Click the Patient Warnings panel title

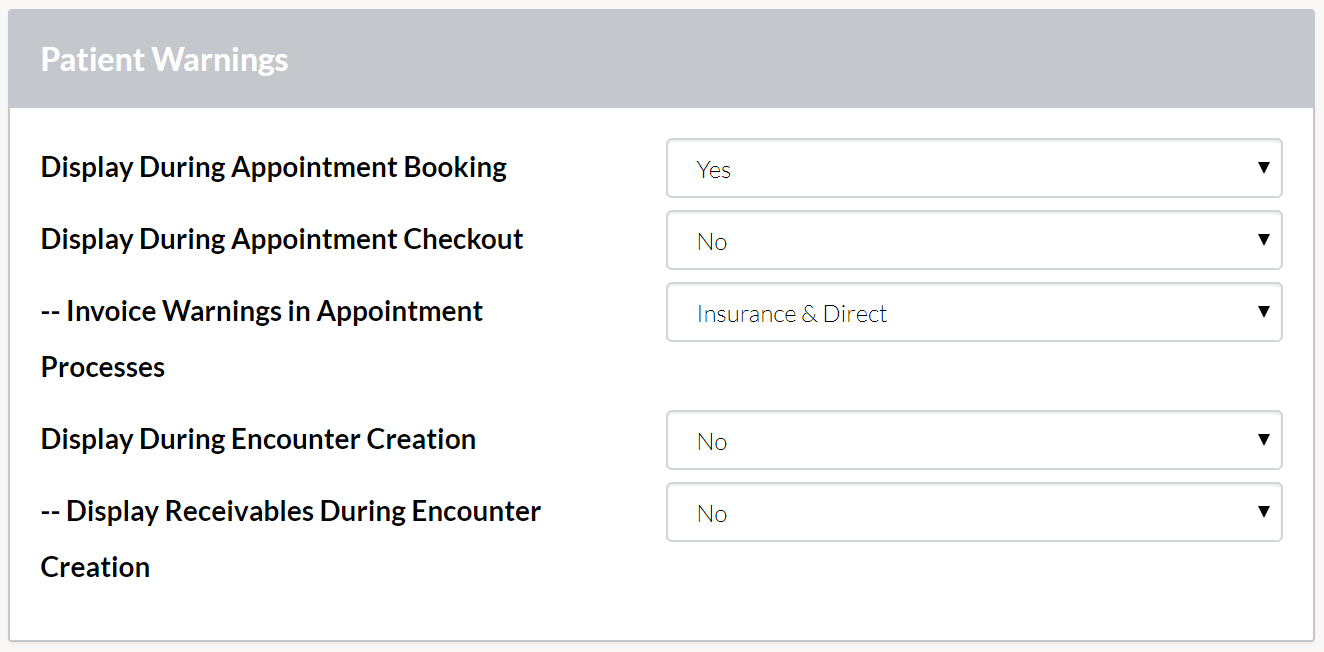[164, 59]
